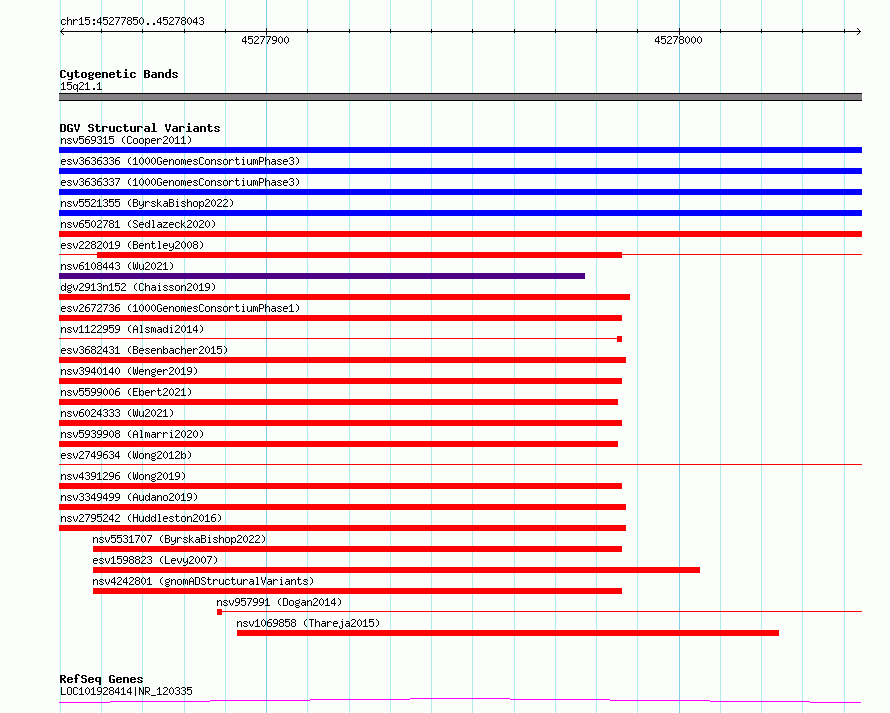The width and height of the screenshot is (890, 713).
Task: Click the left arrowhead of the ruler
Action: [x=62, y=32]
